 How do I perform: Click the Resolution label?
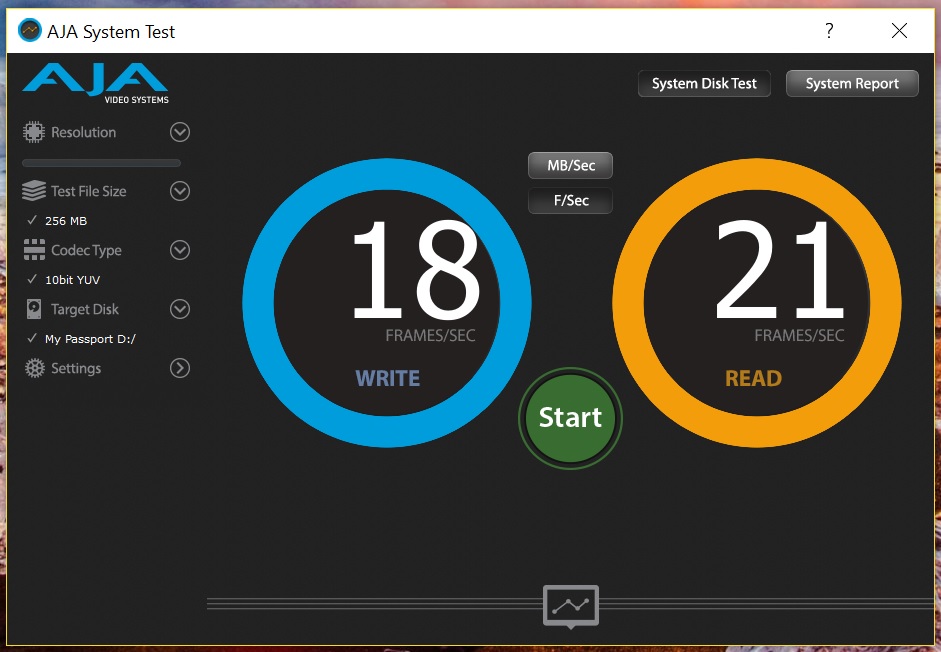point(83,132)
